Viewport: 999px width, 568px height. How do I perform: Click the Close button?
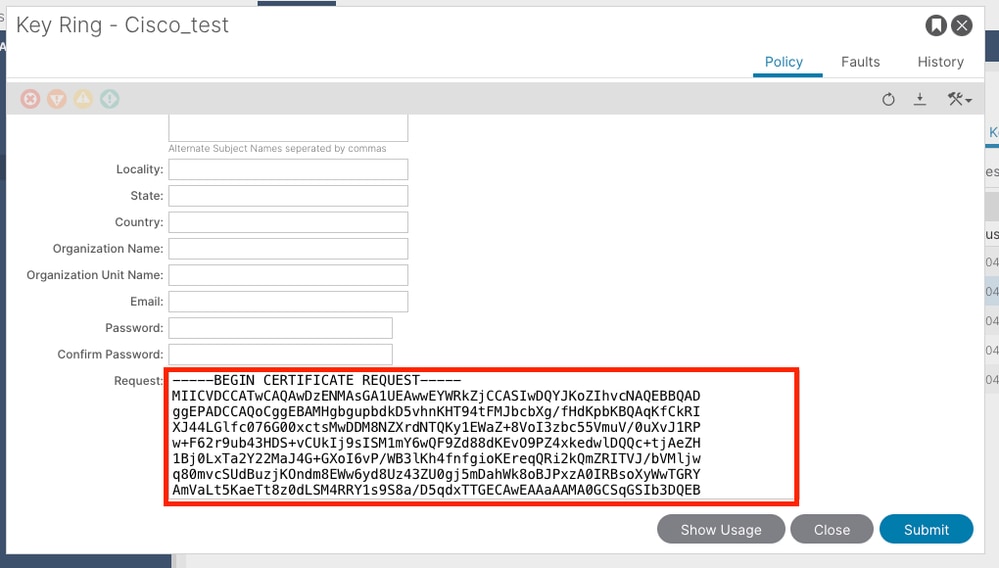(x=831, y=529)
